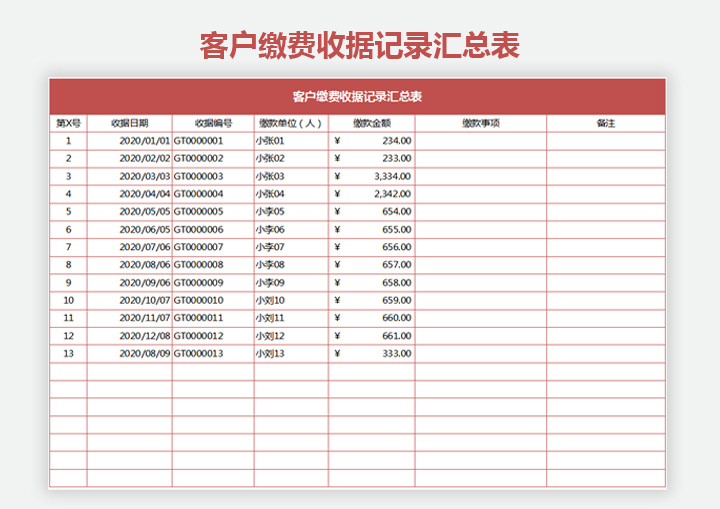Select receipt number GT0000013
The height and width of the screenshot is (509, 720).
198,354
